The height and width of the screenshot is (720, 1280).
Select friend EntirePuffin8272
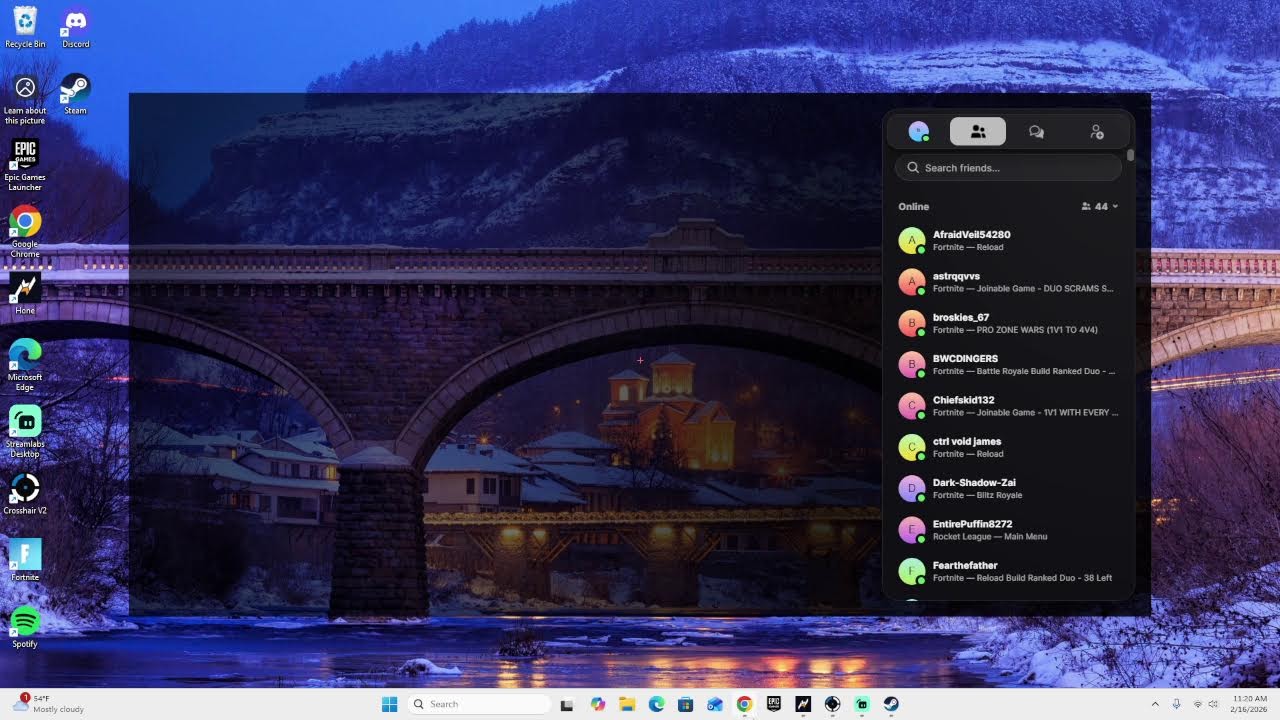coord(1008,530)
